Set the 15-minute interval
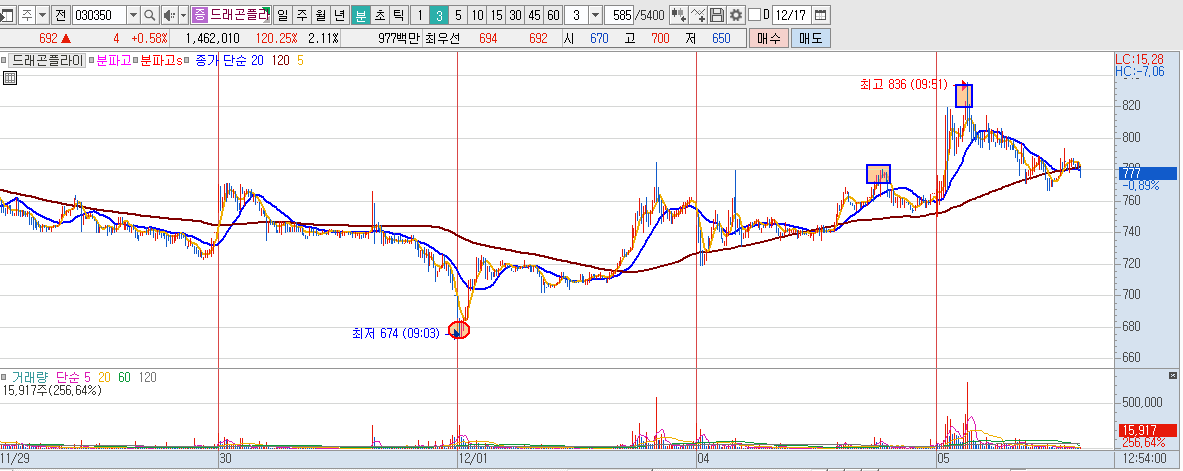Viewport: 1183px width, 471px height. [x=496, y=14]
